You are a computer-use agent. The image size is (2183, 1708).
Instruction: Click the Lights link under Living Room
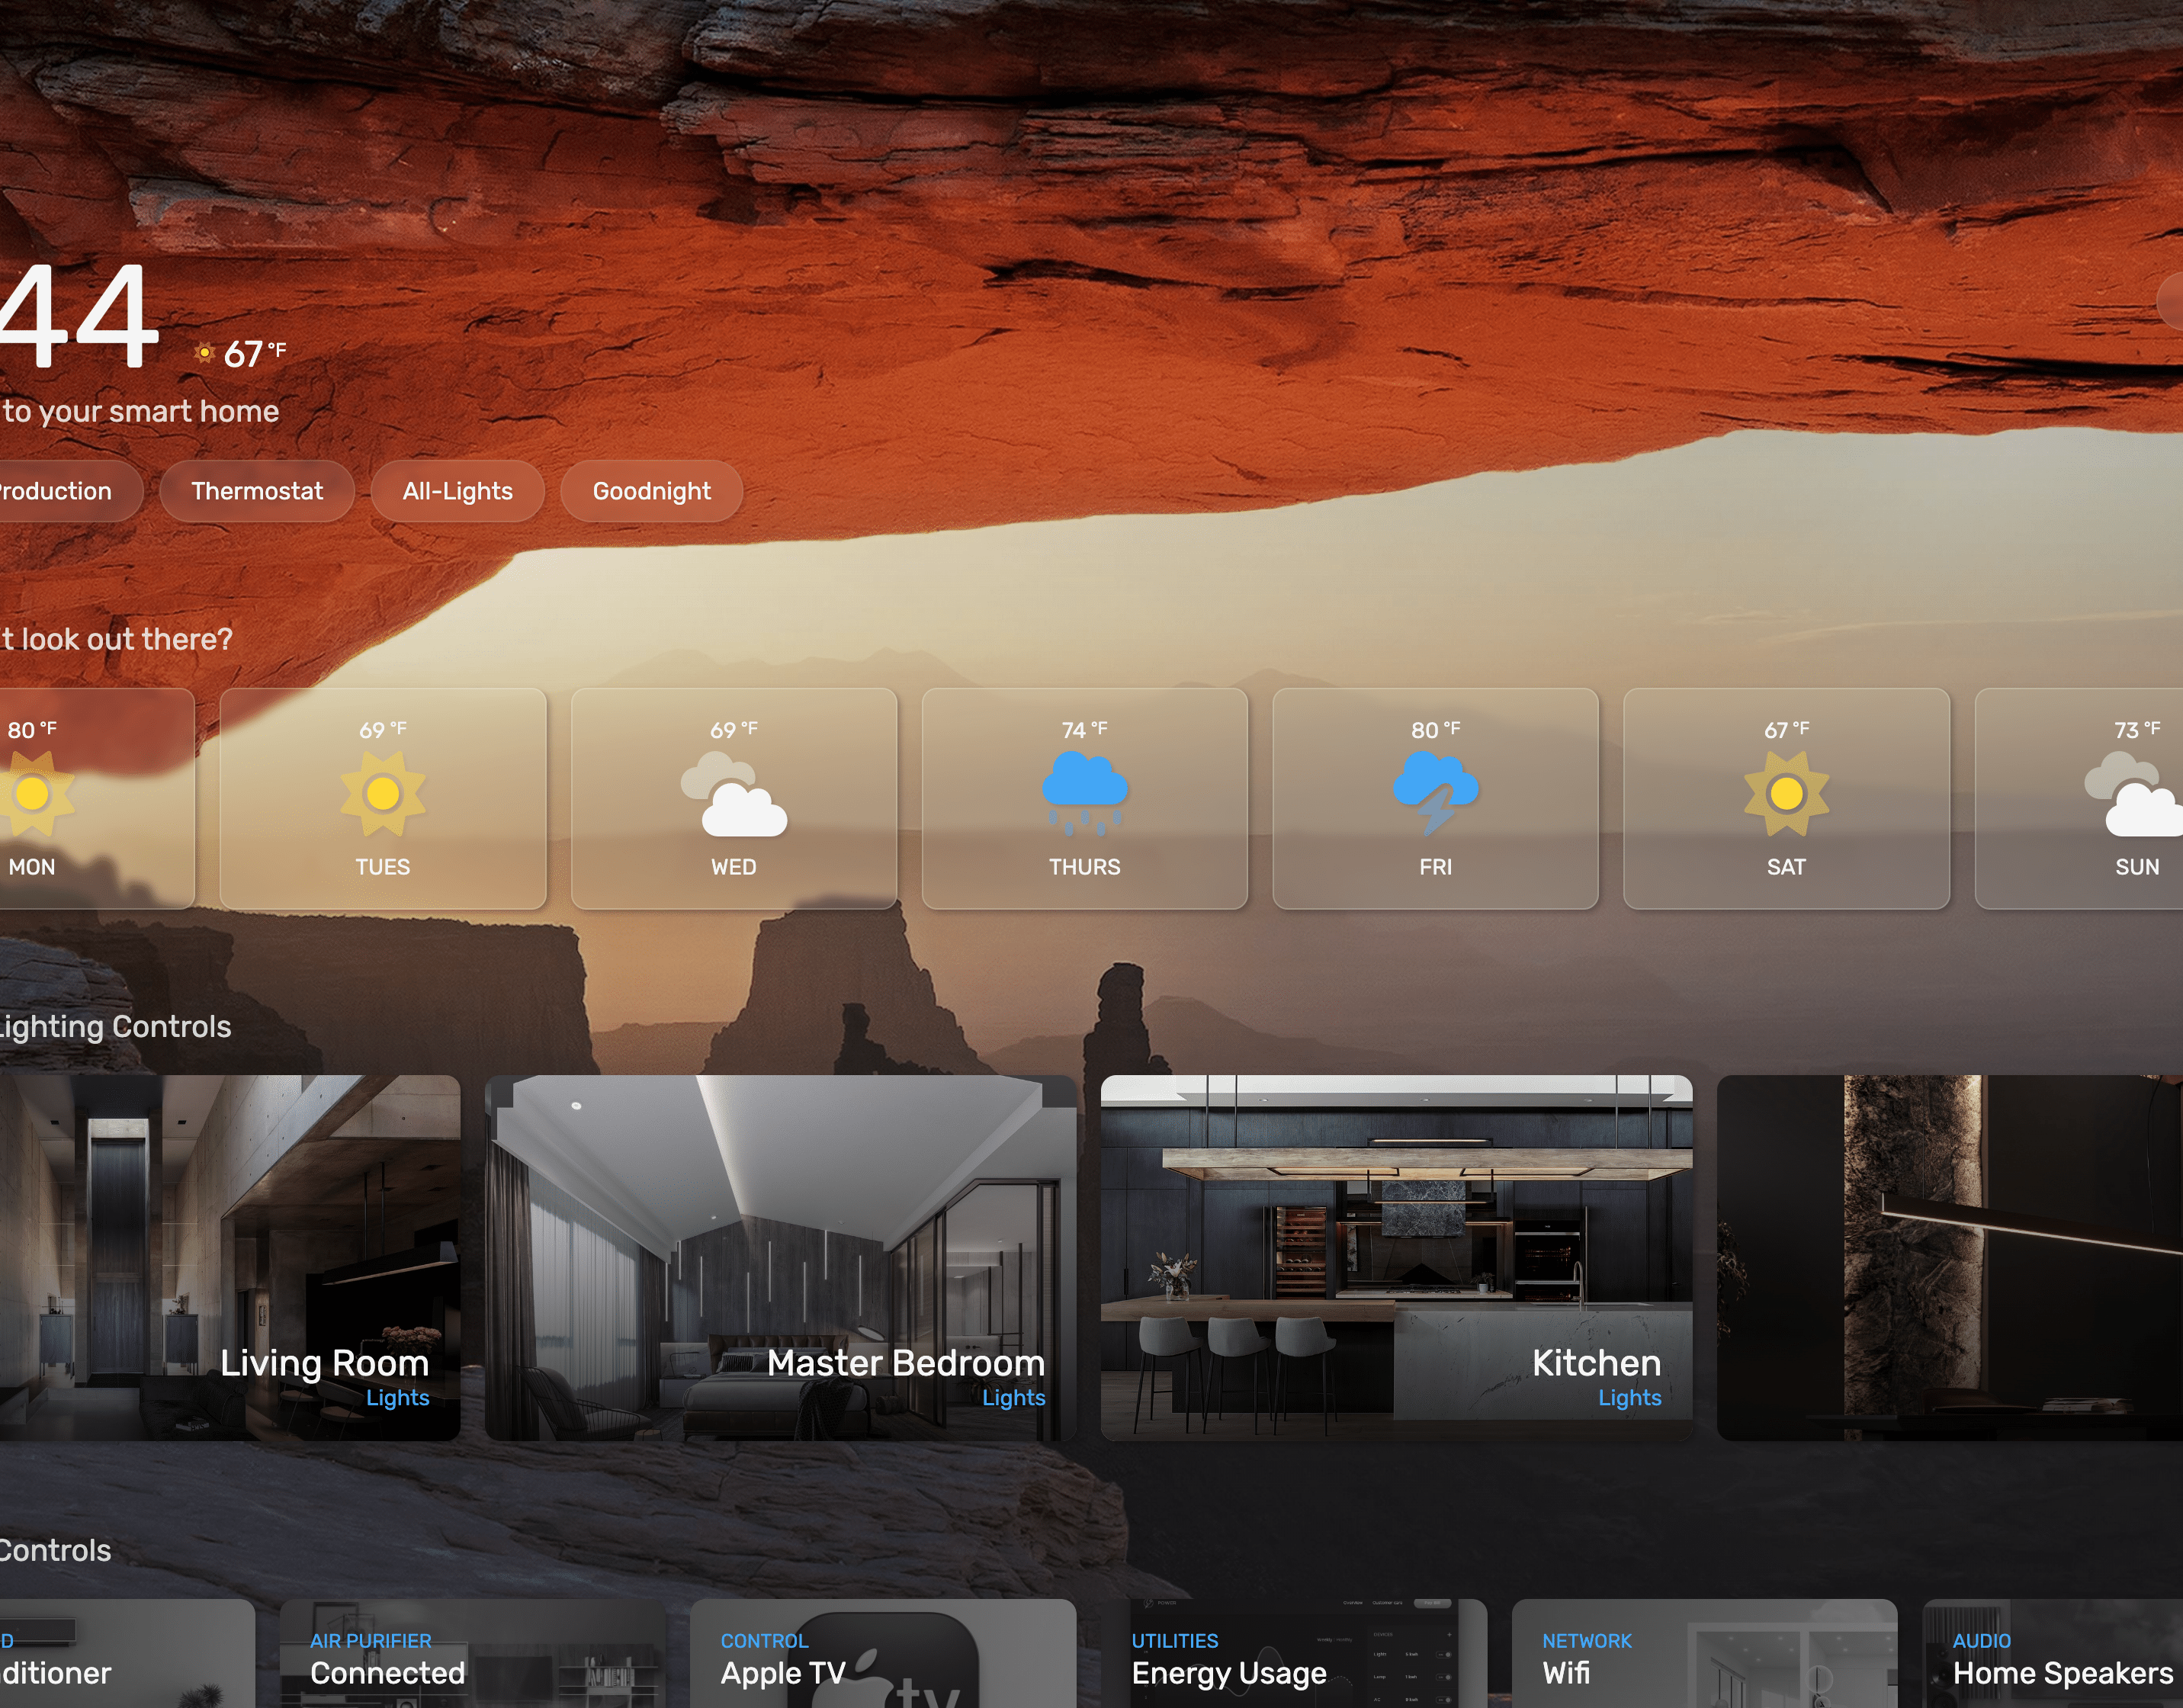coord(398,1398)
